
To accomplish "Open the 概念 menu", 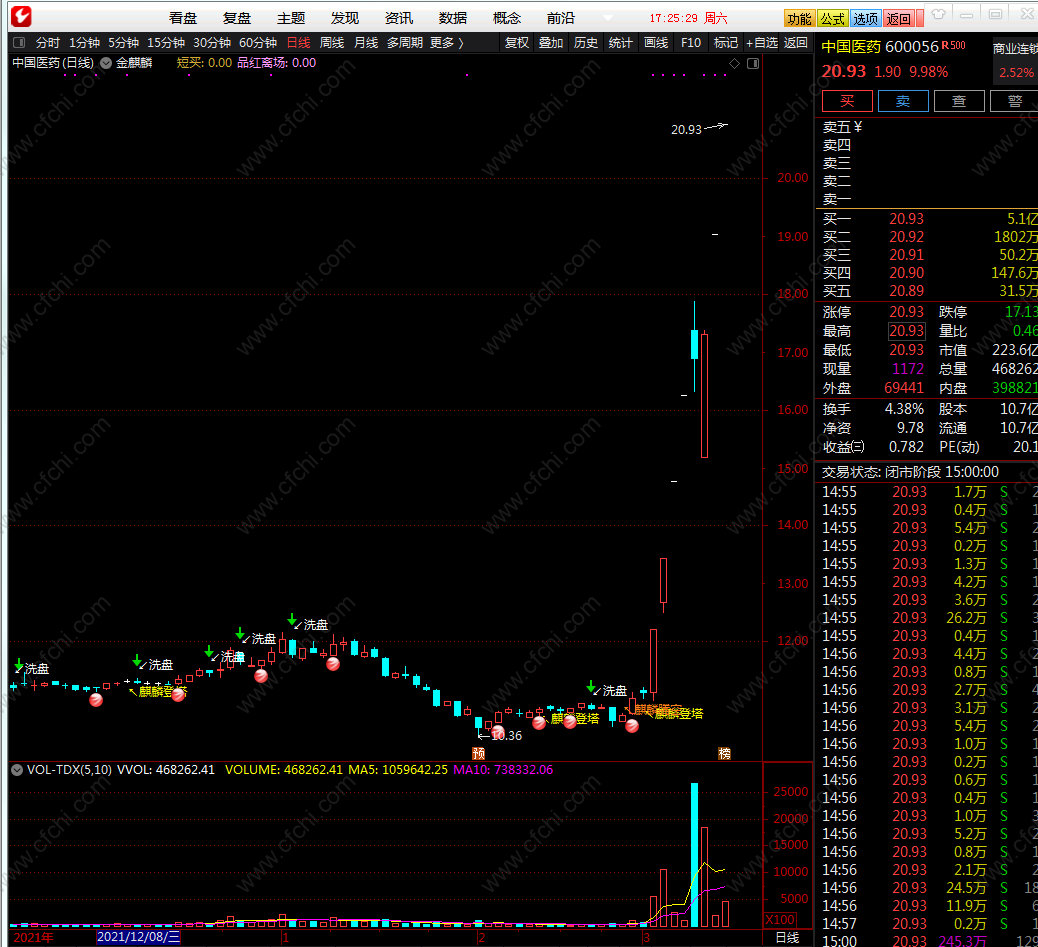I will [x=507, y=19].
